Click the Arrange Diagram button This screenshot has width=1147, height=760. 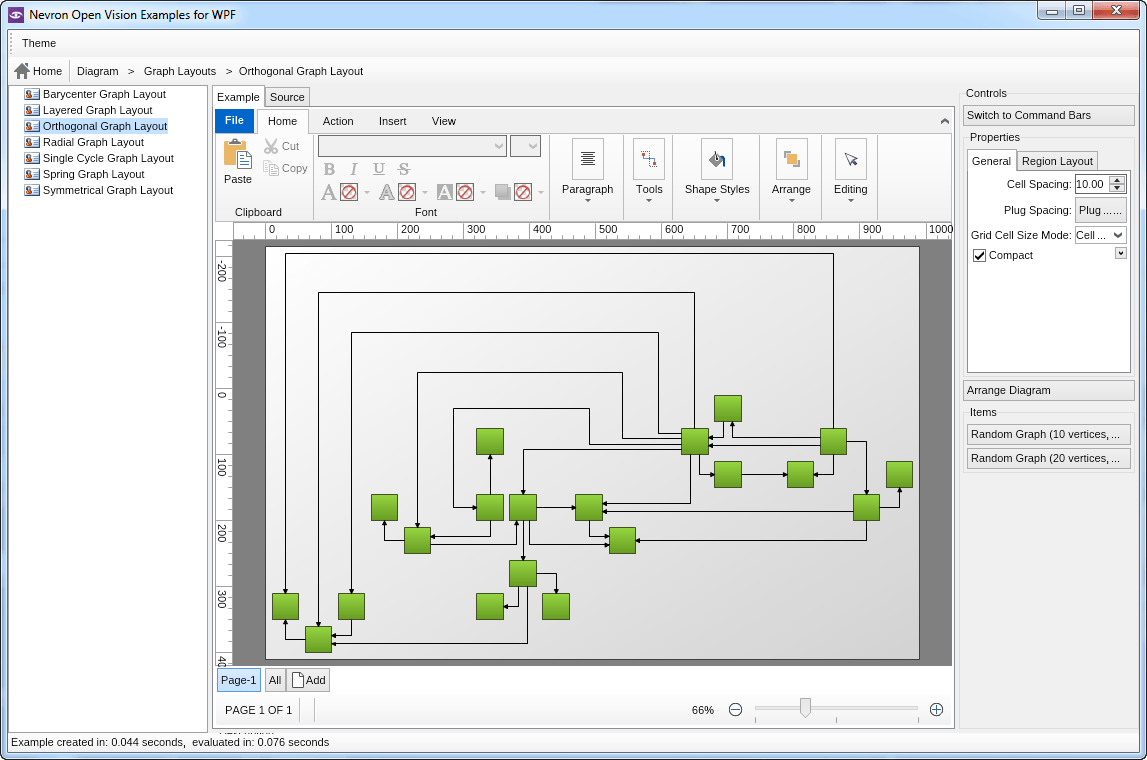(1048, 390)
